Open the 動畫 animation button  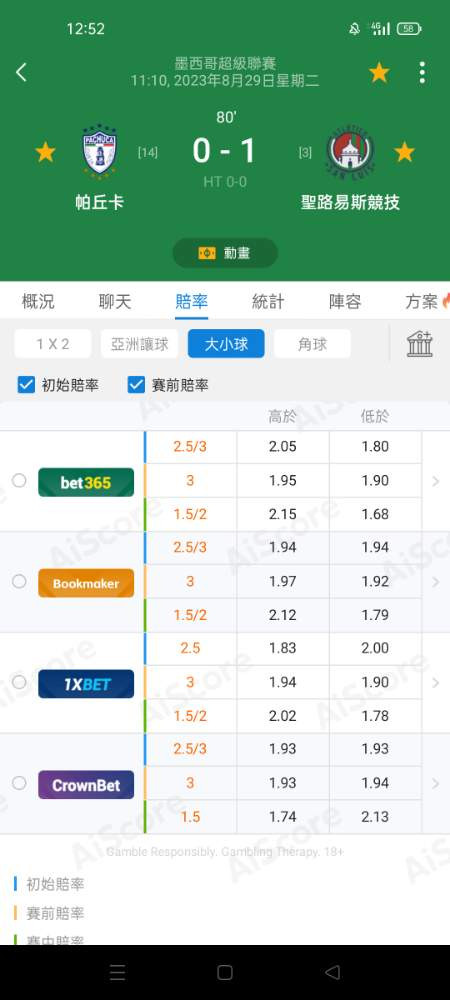225,253
